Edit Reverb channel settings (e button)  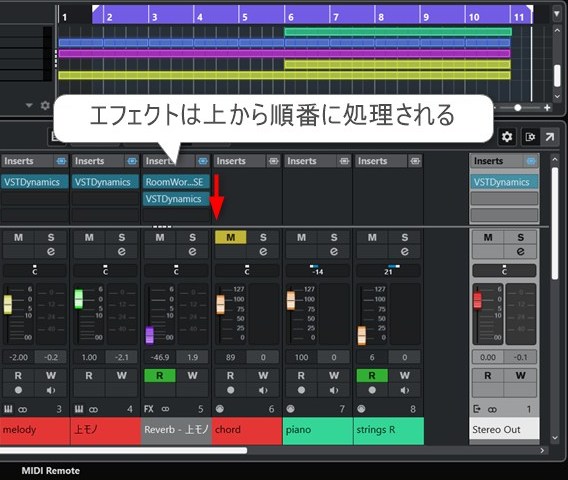tap(192, 251)
